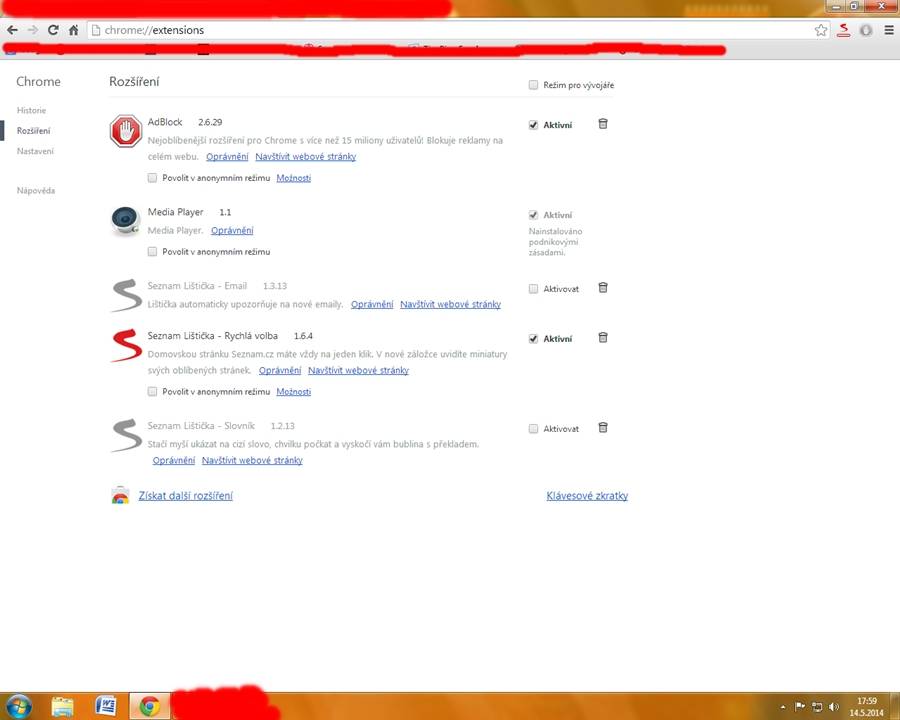900x720 pixels.
Task: Check Aktivovat for Seznam Lištička Slovník
Action: [x=533, y=429]
